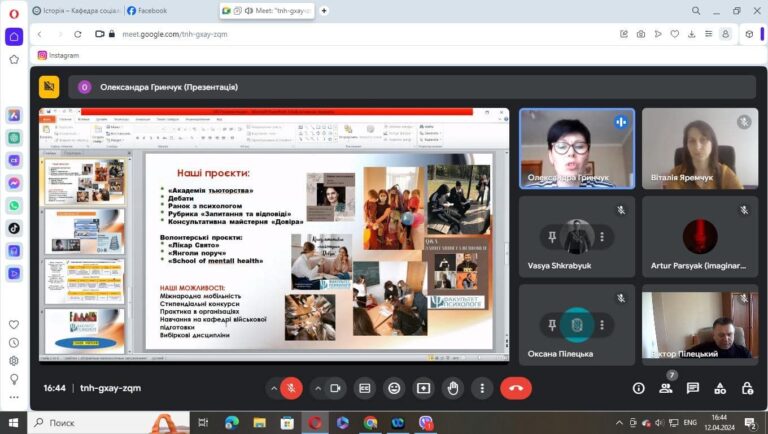Unmute the microphone in the Meet call
The image size is (768, 434).
pyautogui.click(x=291, y=388)
